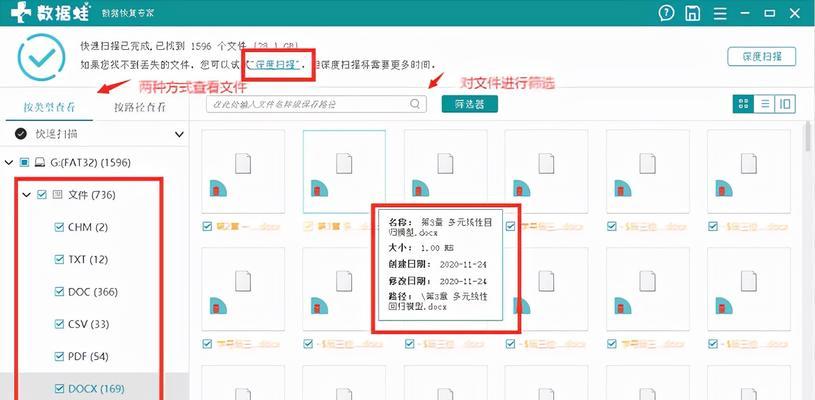Click the 快速扫描 label text
This screenshot has width=815, height=400.
pos(57,134)
